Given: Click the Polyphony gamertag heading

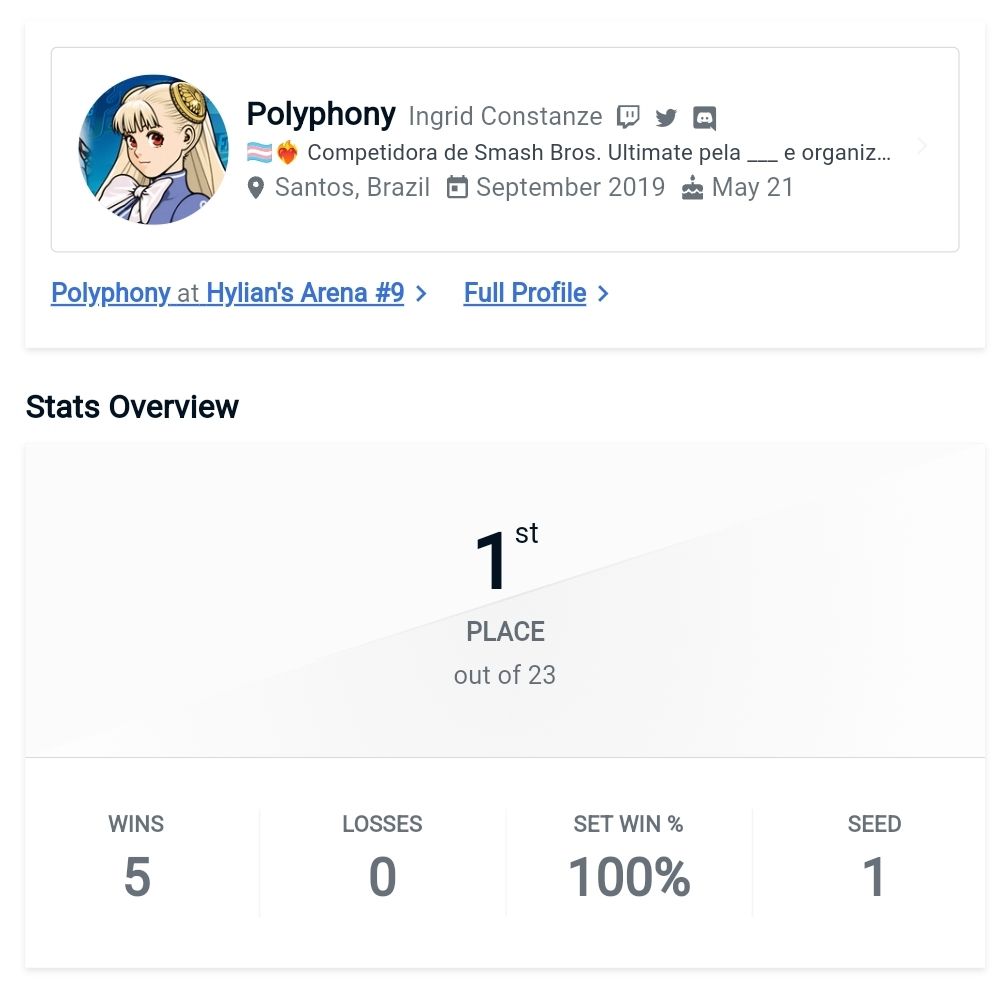Looking at the screenshot, I should point(321,114).
